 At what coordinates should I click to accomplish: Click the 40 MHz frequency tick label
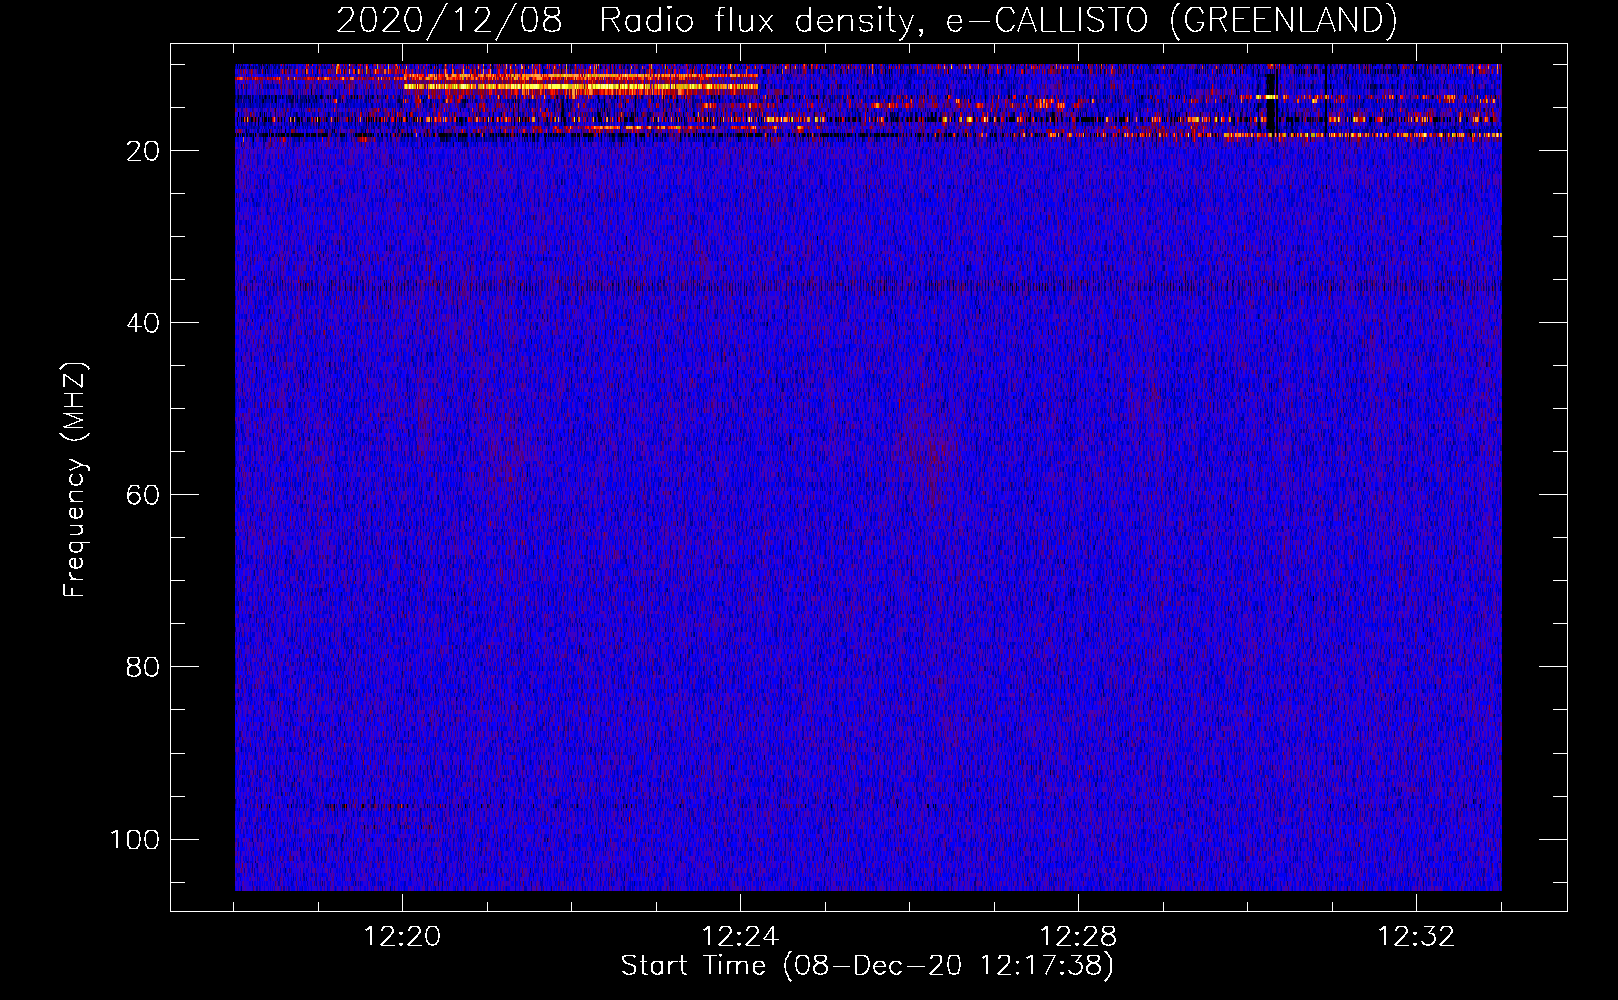[143, 323]
